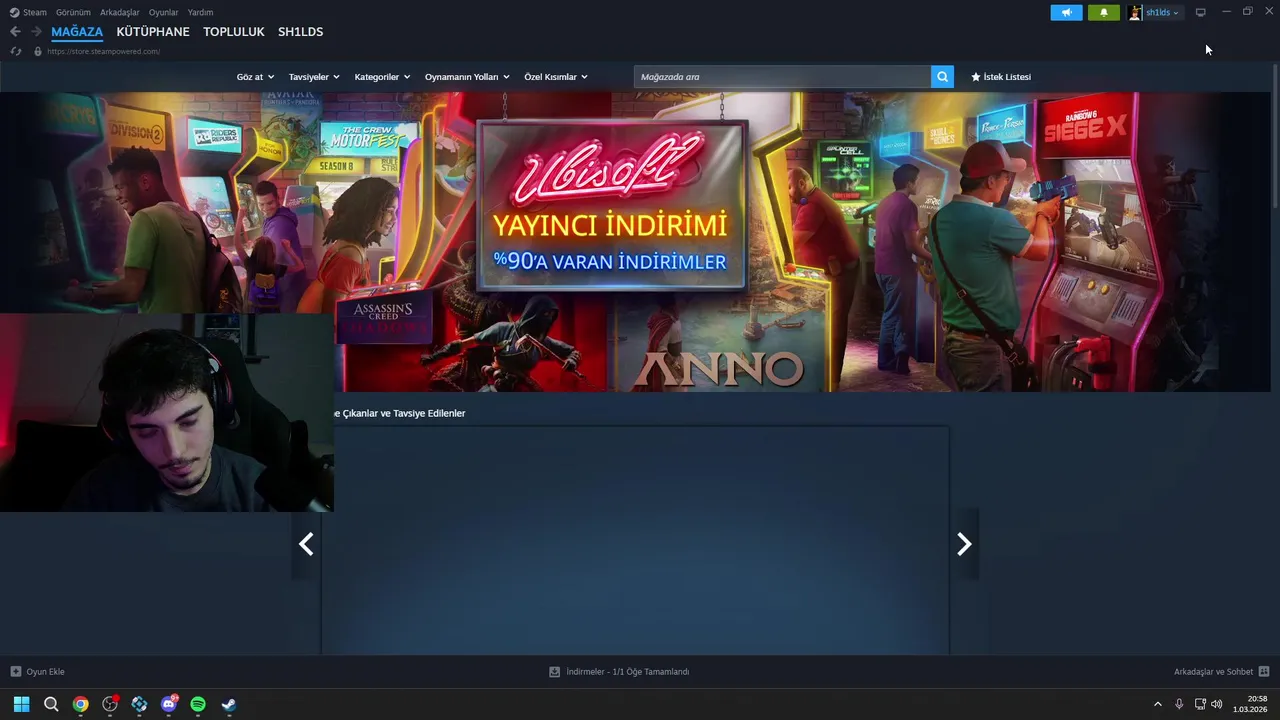Open the Yardım menu

200,12
